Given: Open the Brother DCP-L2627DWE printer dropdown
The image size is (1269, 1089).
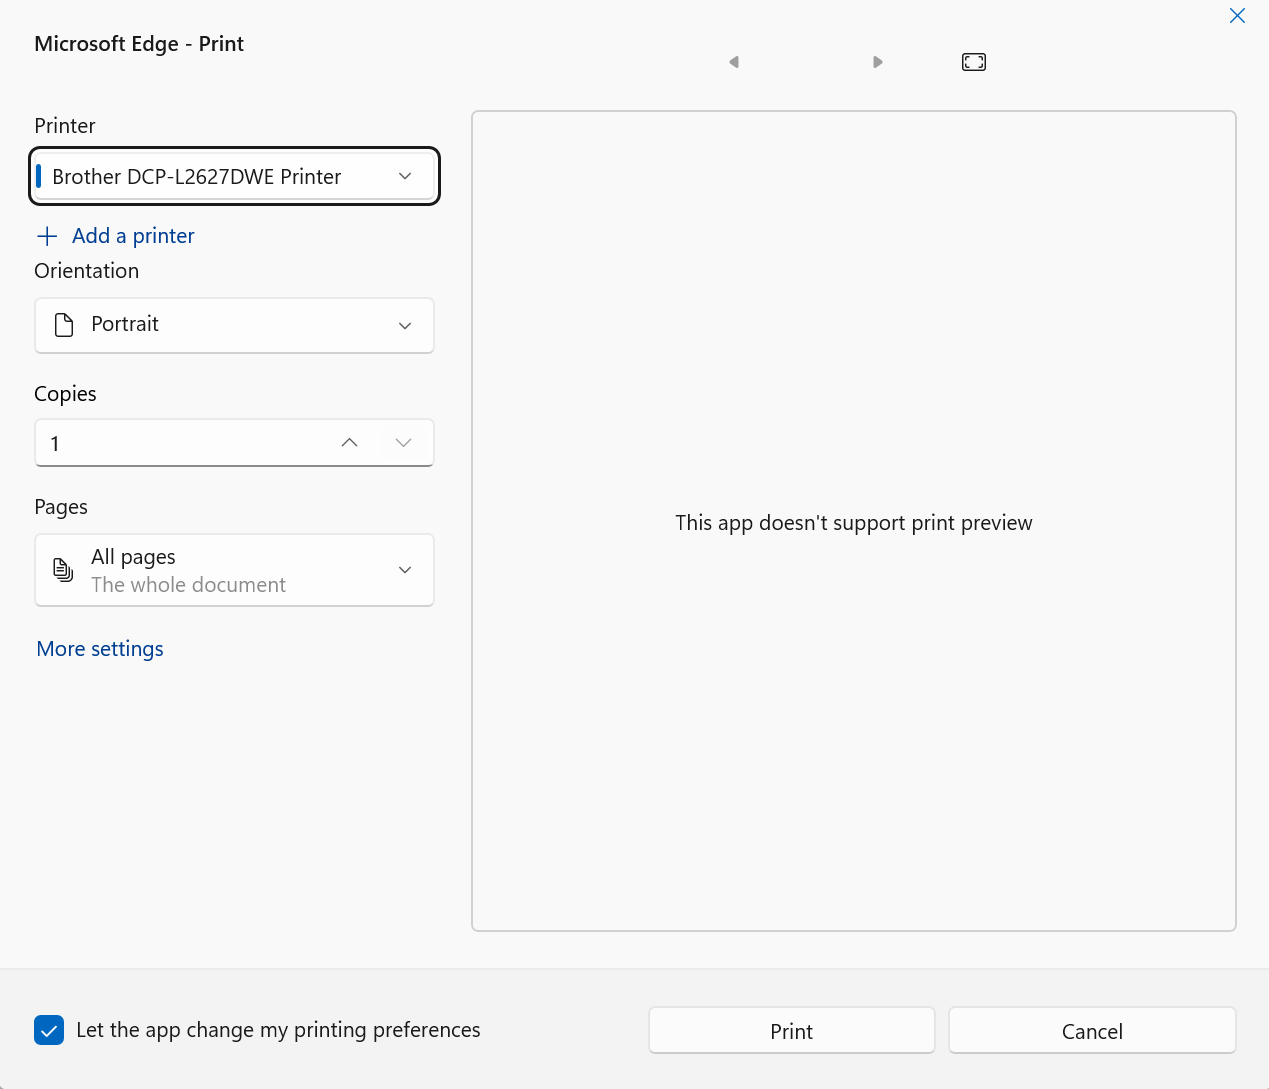Looking at the screenshot, I should pos(234,177).
